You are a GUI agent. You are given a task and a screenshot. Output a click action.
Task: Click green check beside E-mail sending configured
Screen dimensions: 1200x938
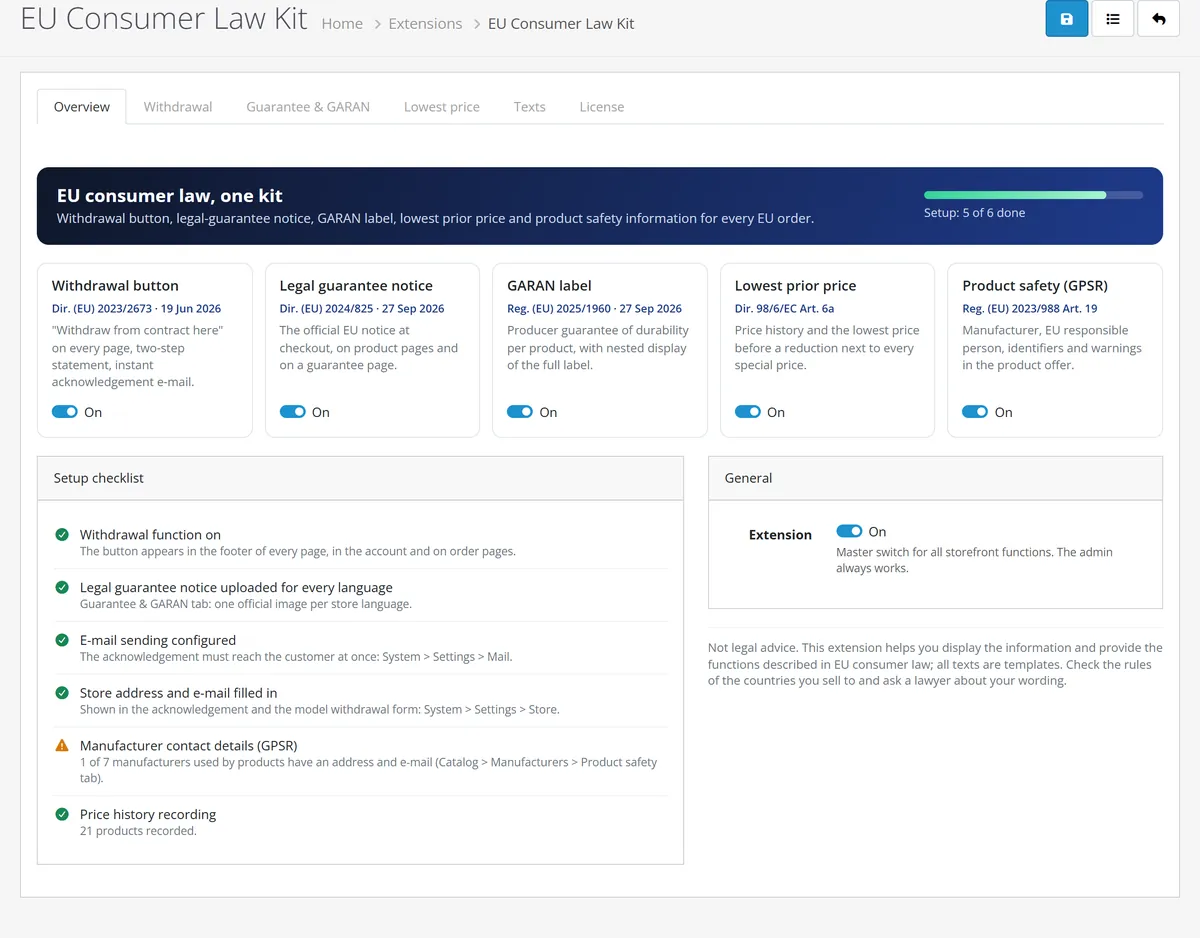[x=62, y=640]
